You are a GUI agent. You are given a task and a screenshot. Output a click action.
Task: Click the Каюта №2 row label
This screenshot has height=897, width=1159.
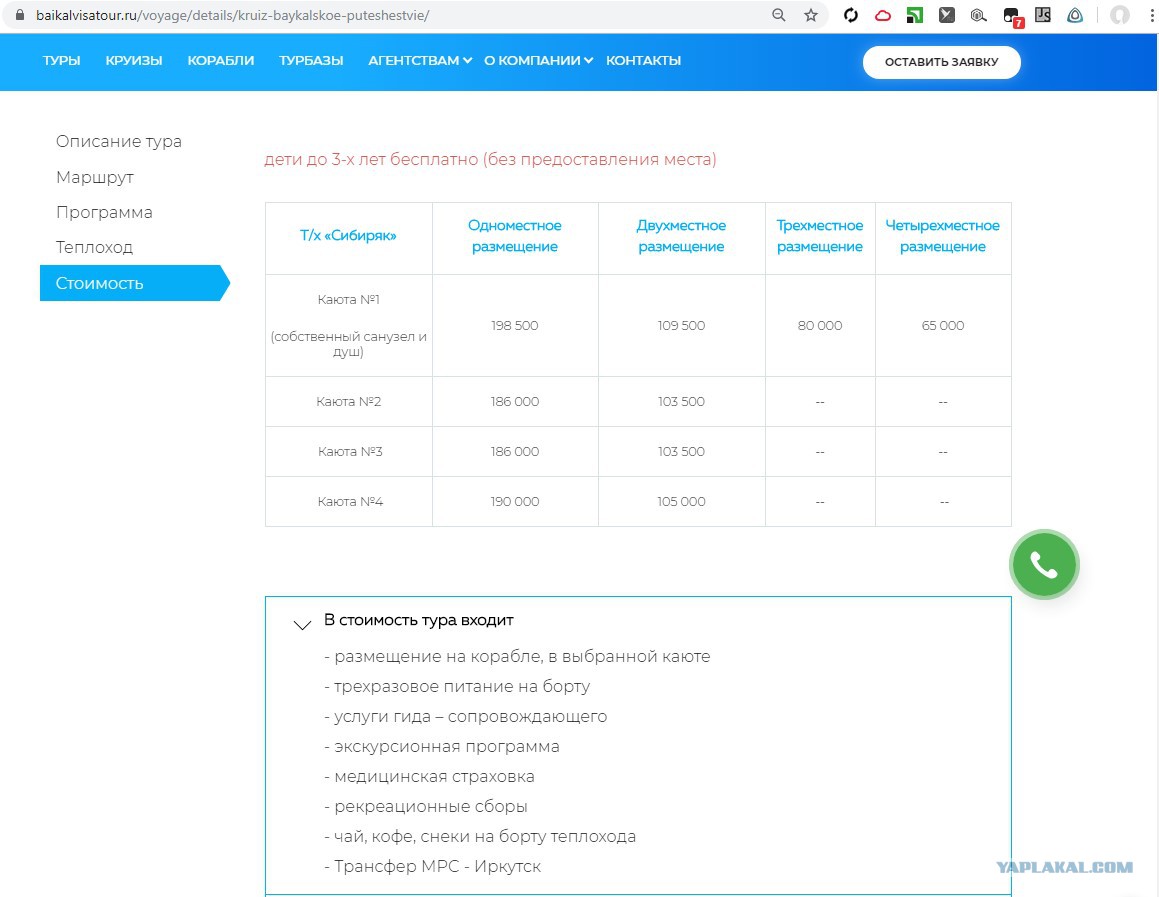tap(348, 401)
